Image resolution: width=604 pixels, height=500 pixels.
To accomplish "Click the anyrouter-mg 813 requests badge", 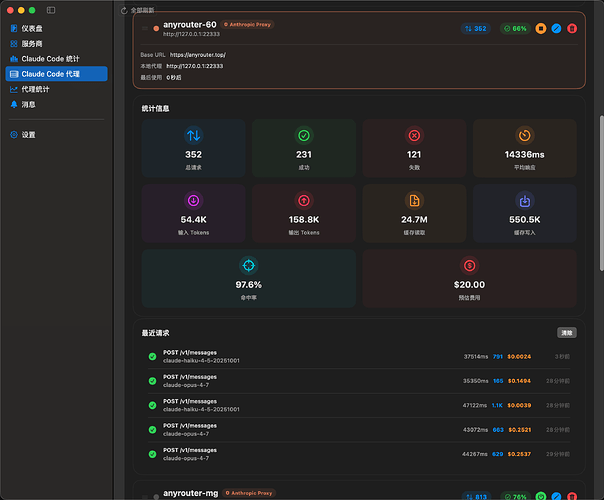I will coord(476,497).
